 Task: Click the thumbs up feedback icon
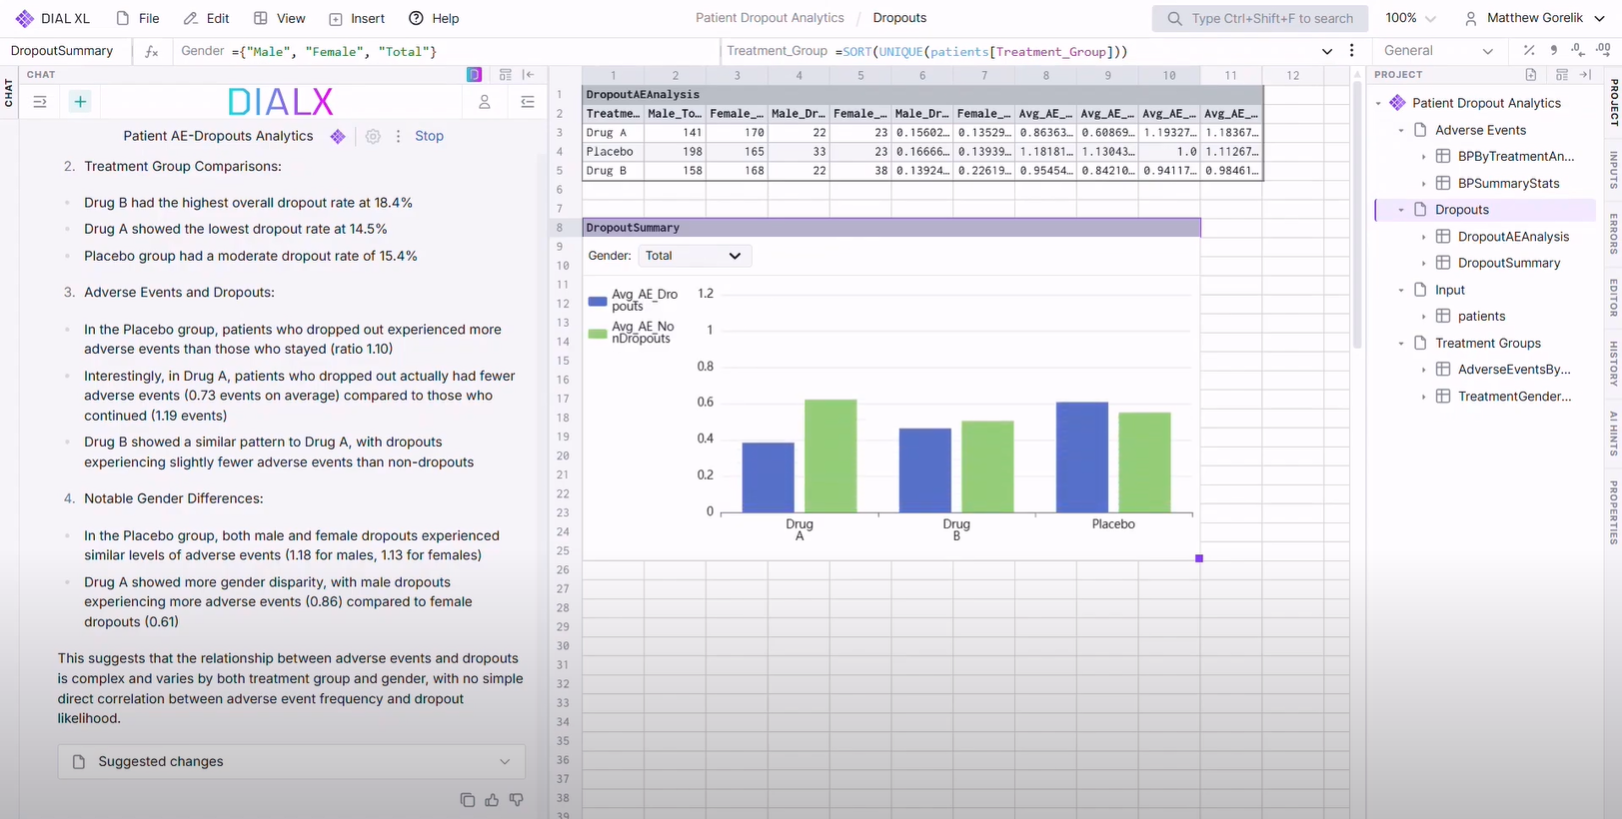tap(492, 800)
